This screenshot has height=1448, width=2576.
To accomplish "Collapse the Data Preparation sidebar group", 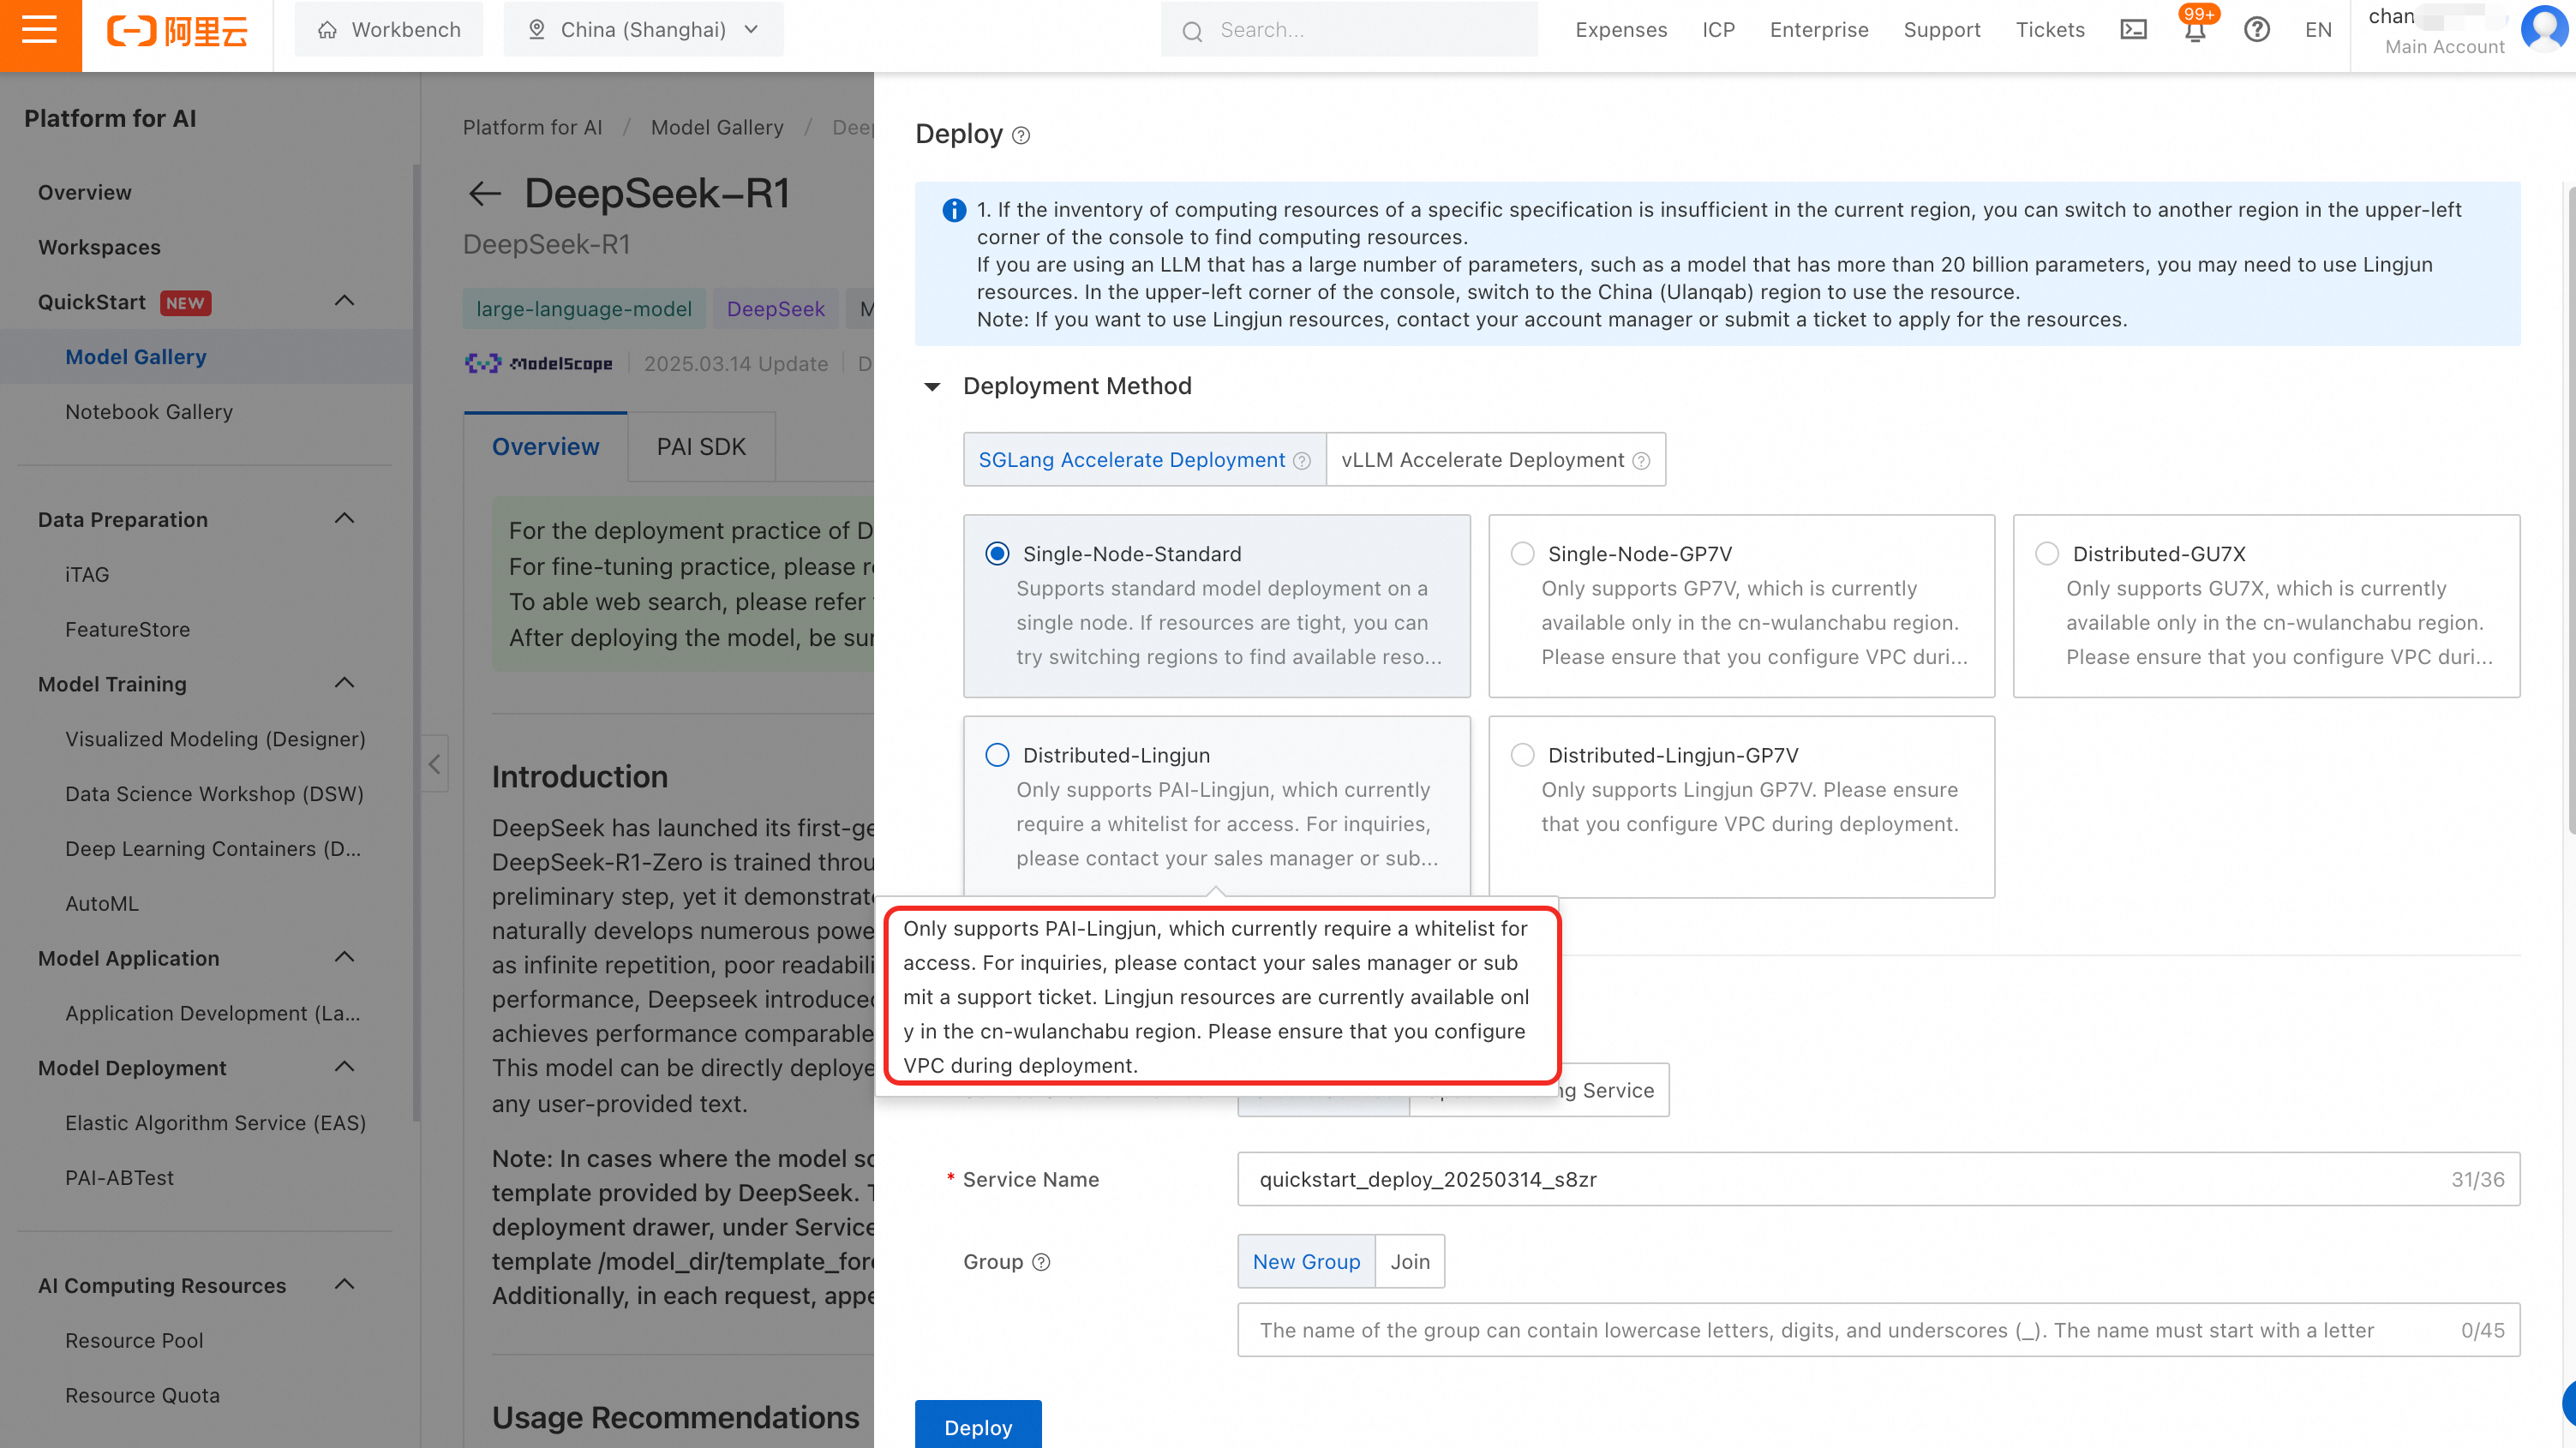I will point(344,519).
